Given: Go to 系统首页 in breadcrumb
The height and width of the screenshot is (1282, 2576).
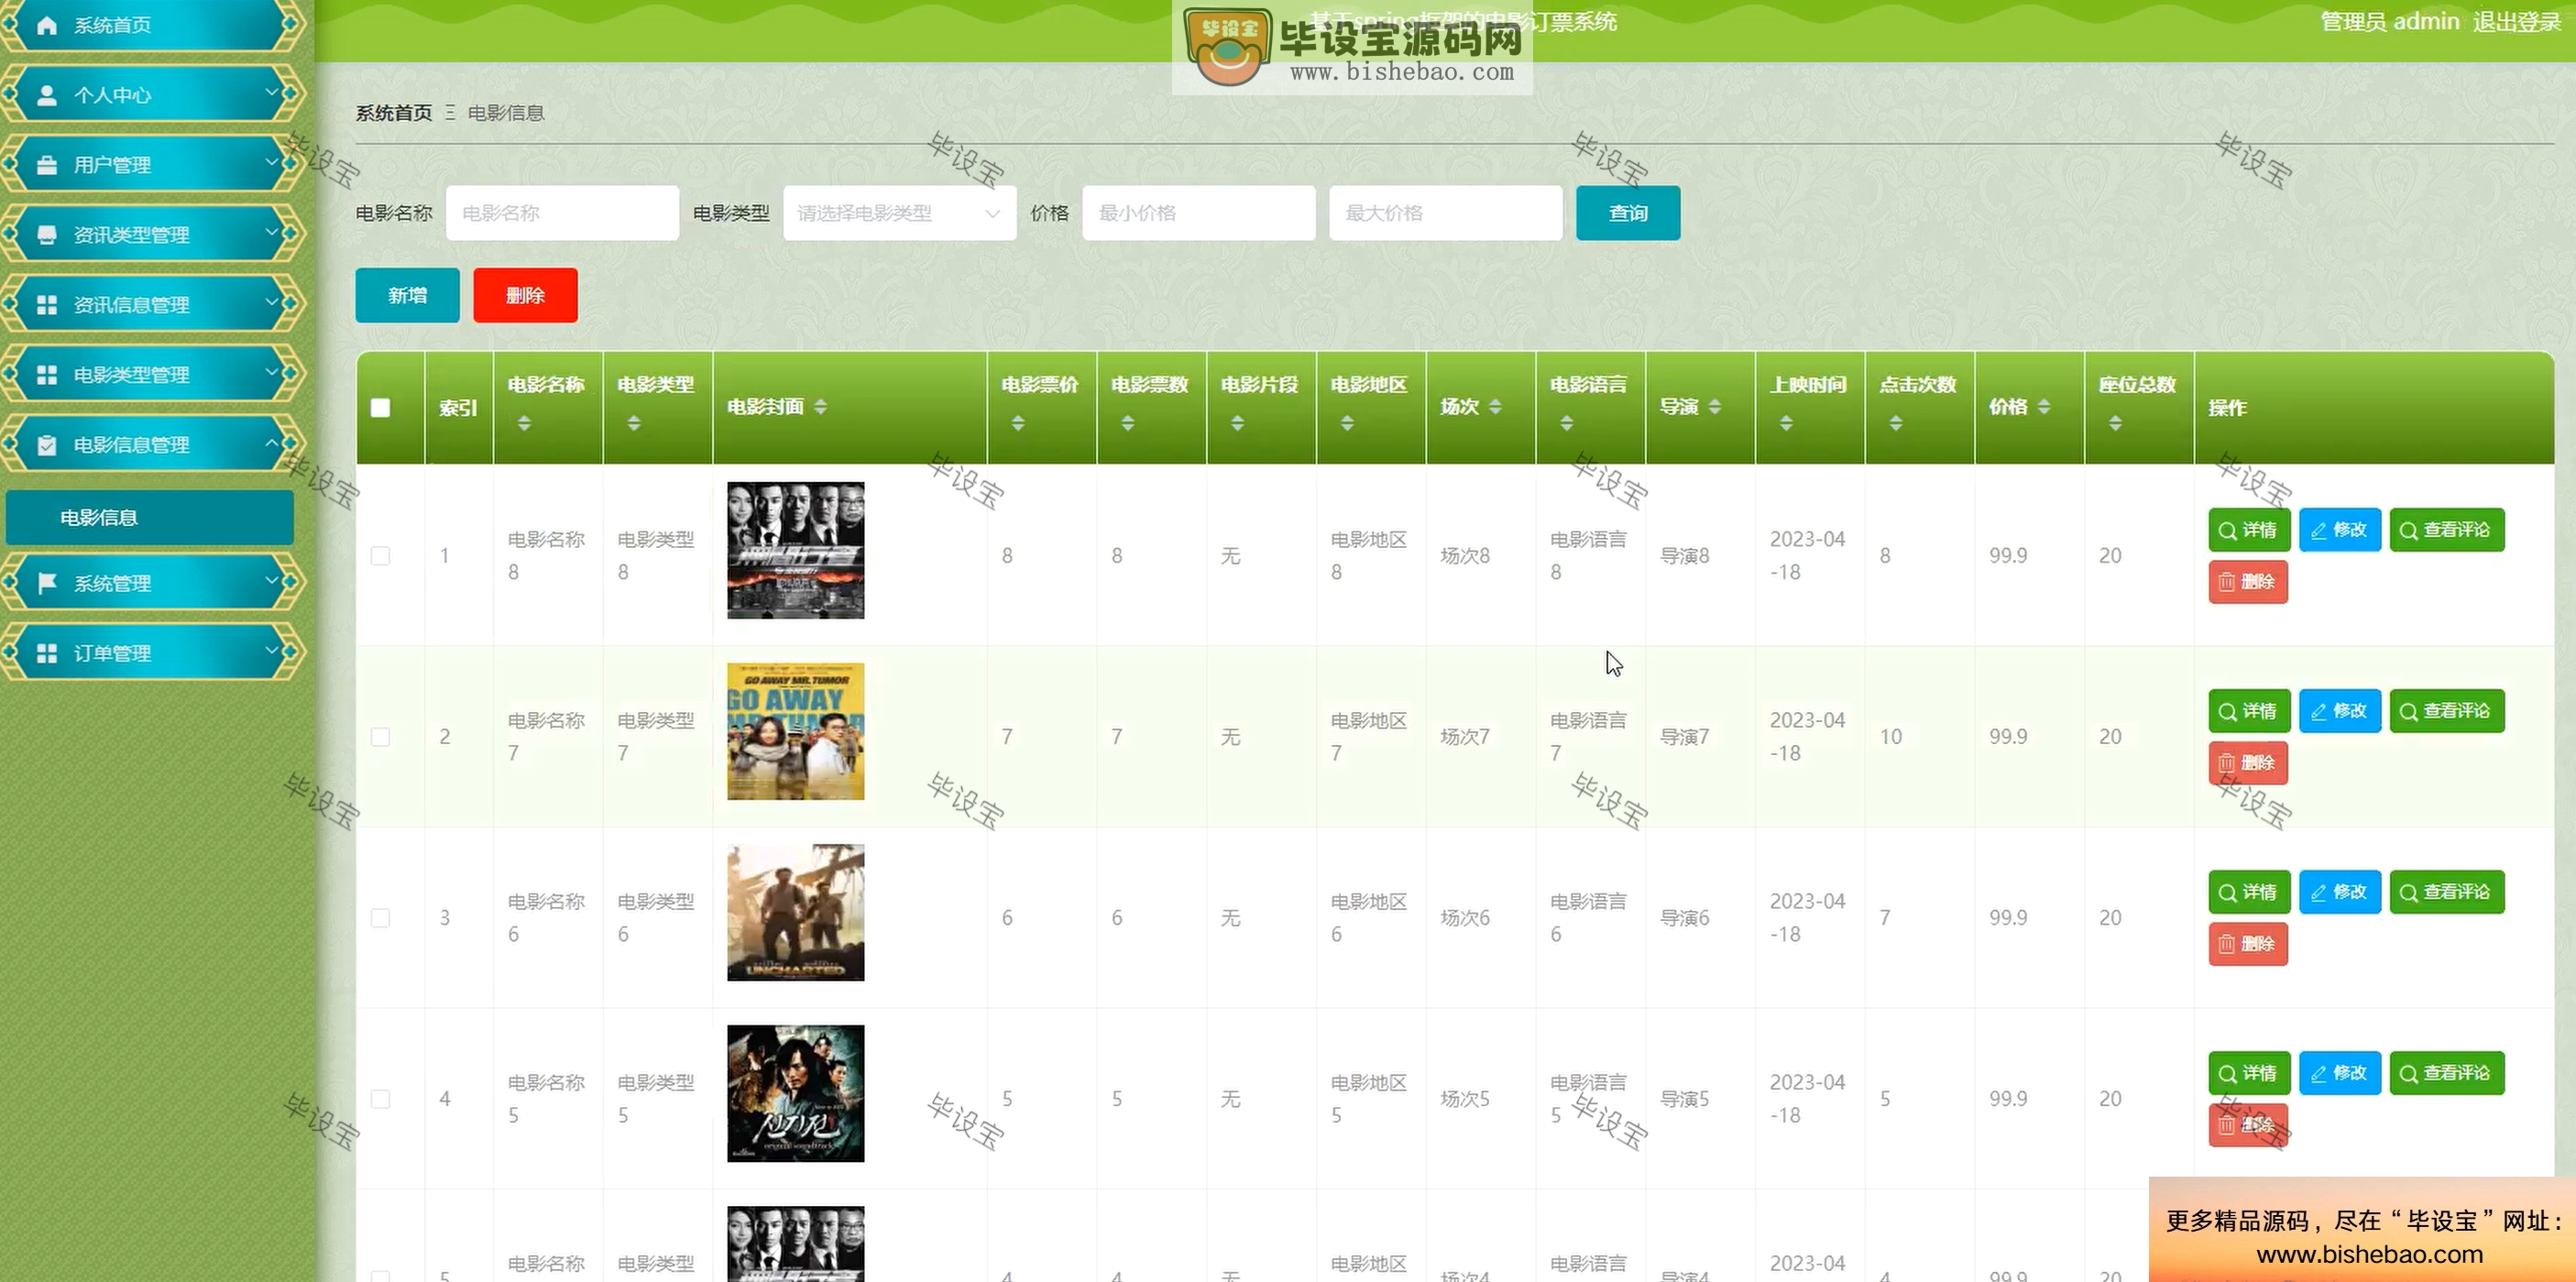Looking at the screenshot, I should coord(394,113).
